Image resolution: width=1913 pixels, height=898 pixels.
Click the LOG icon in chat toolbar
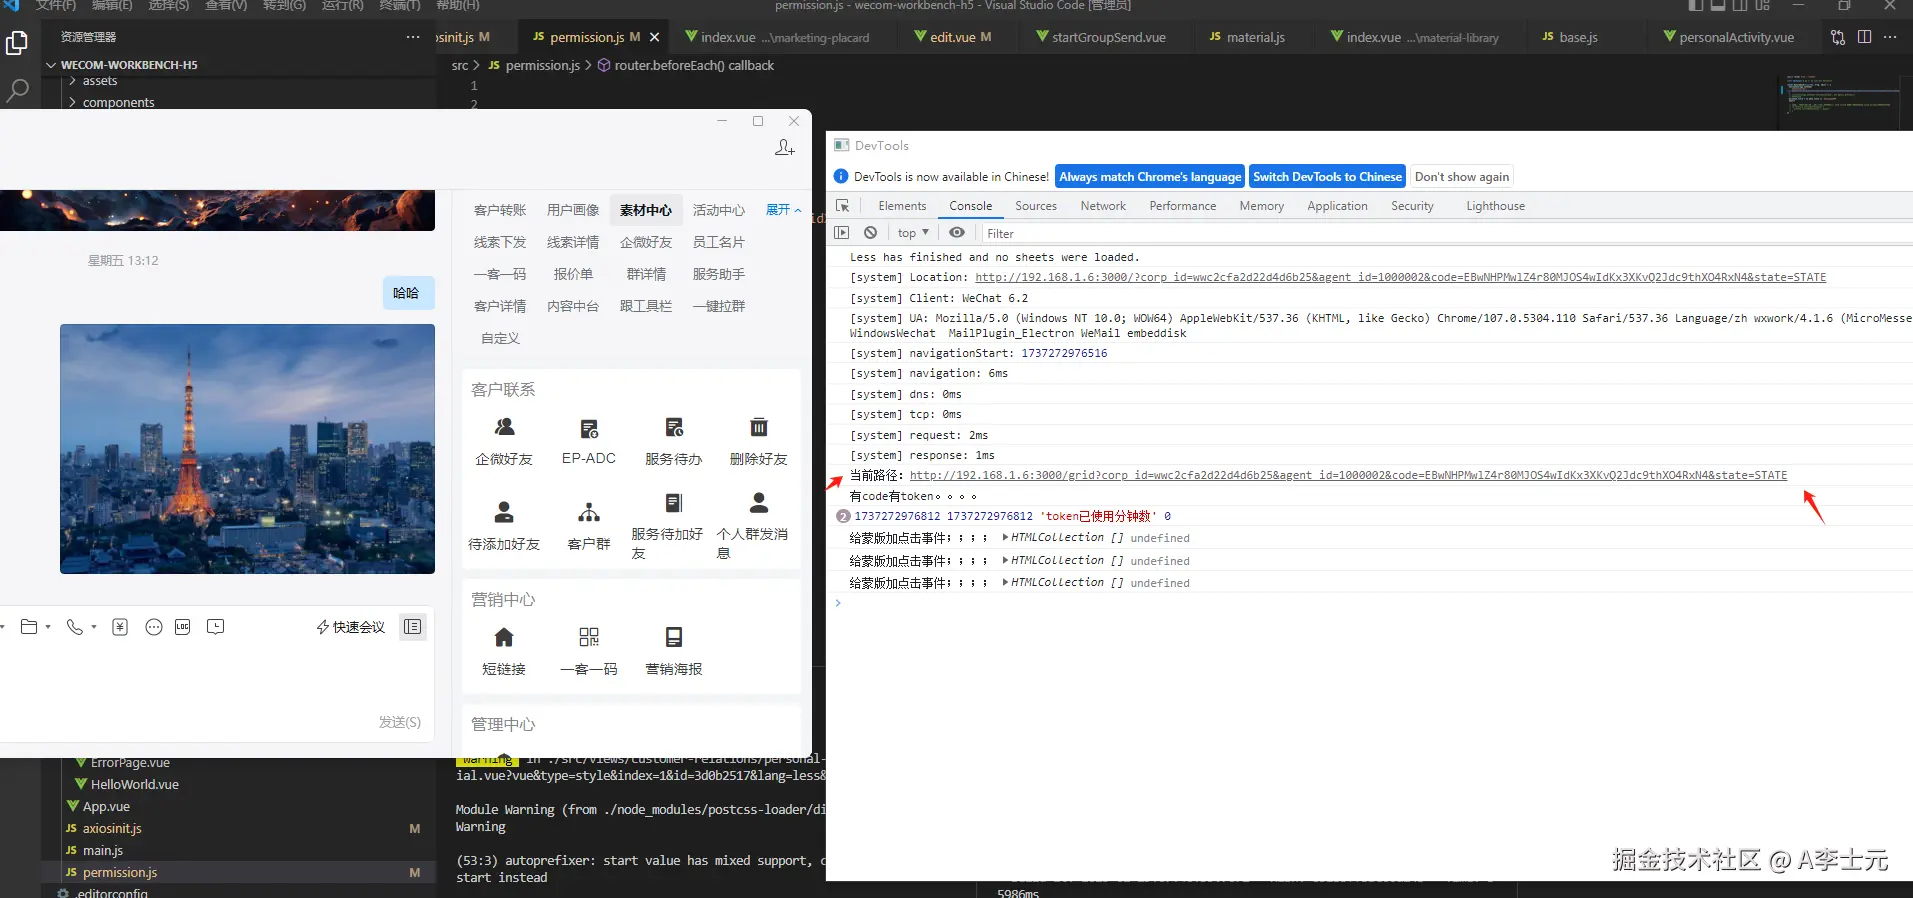[x=183, y=627]
